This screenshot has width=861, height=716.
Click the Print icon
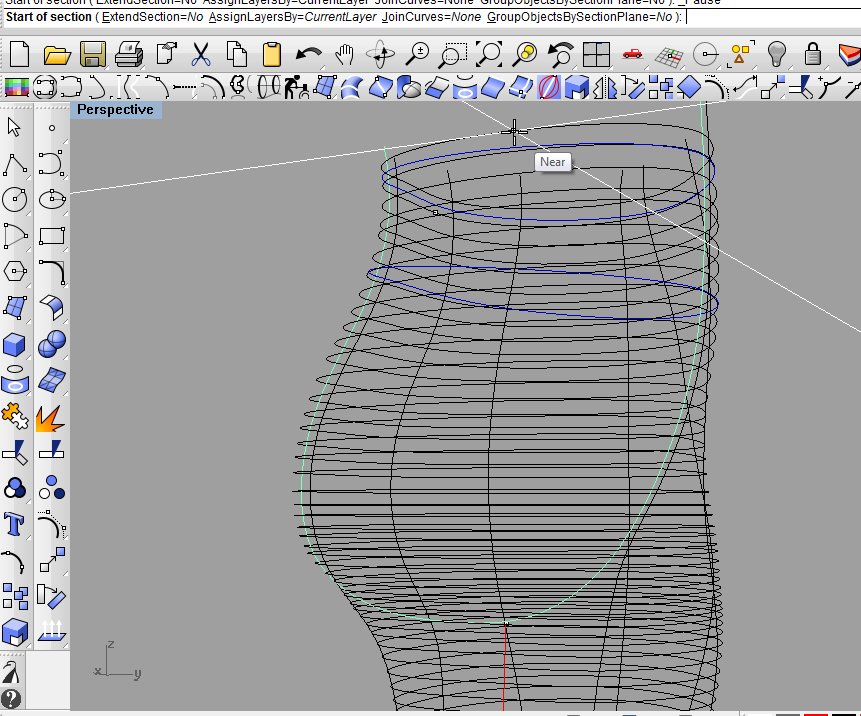pos(129,54)
